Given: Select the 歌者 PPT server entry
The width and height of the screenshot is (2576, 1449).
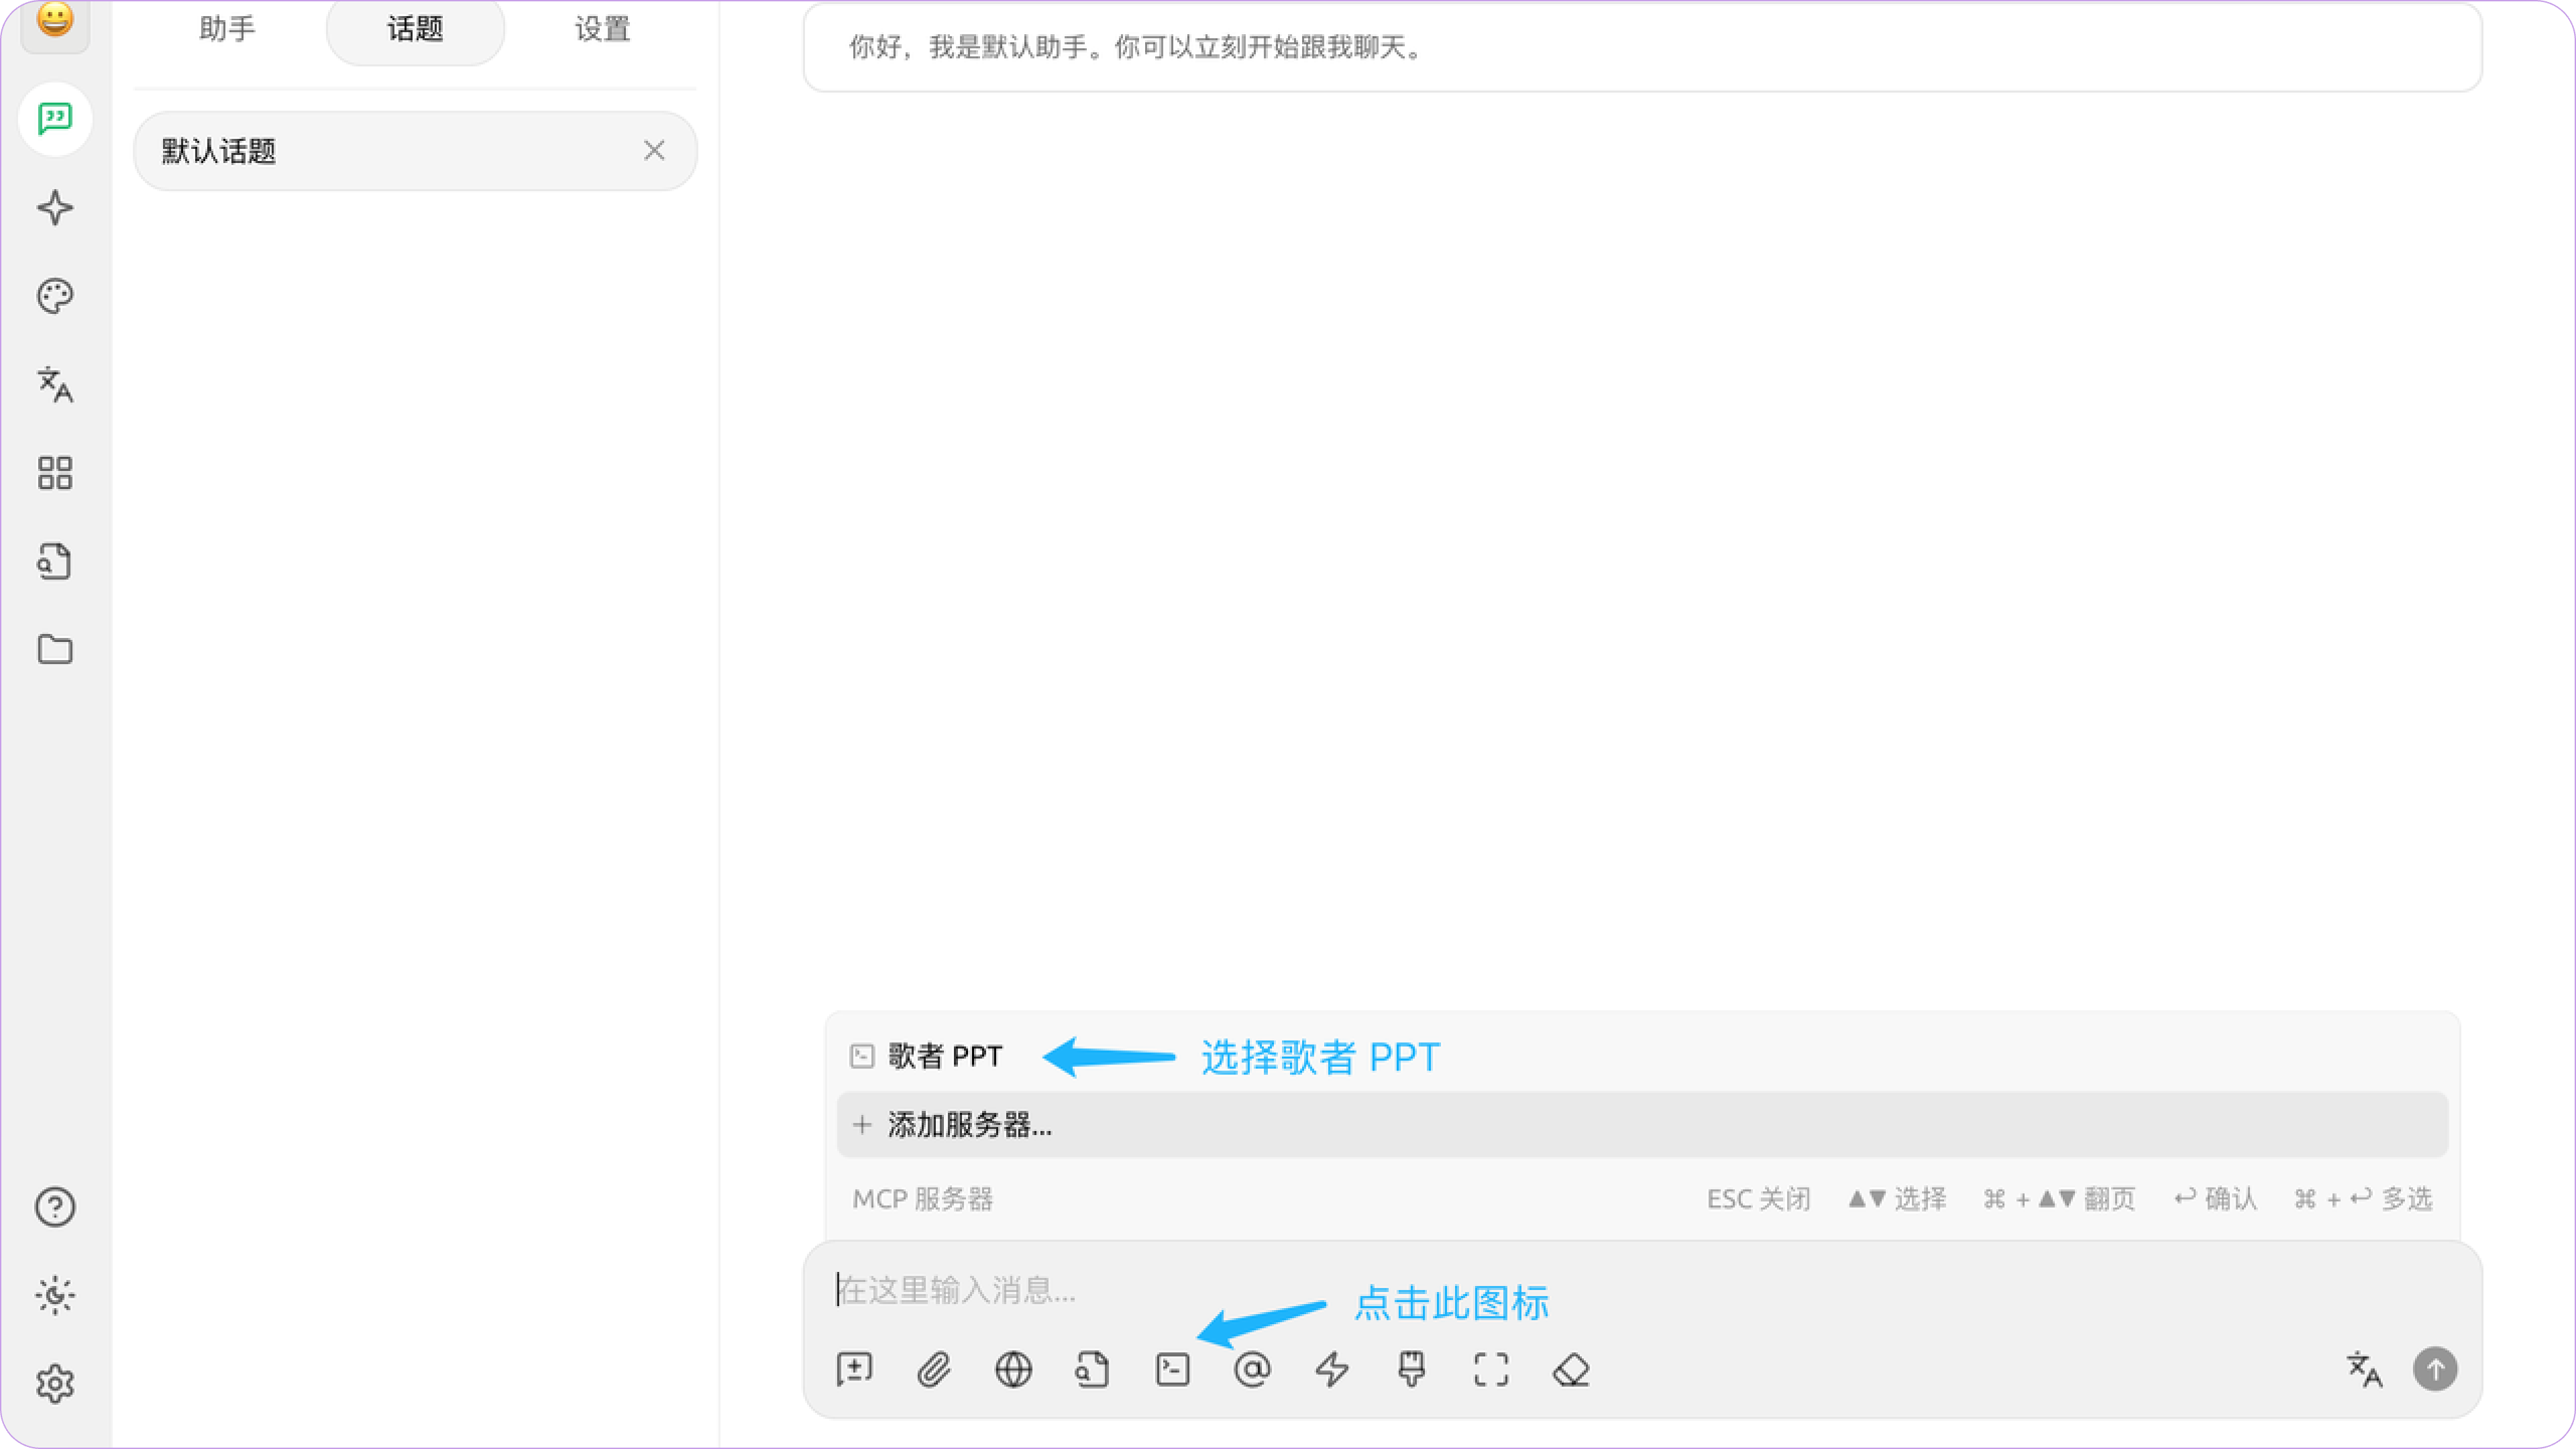Looking at the screenshot, I should pos(1642,1056).
